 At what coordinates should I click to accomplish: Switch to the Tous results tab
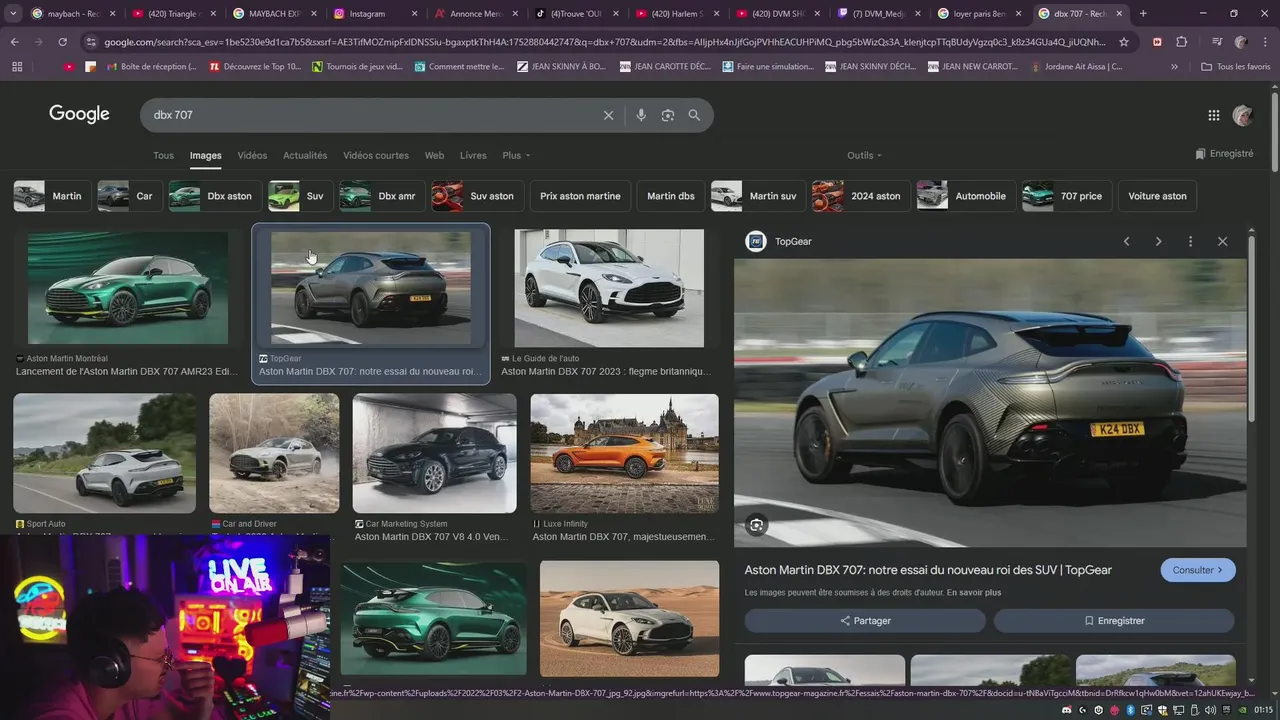[163, 155]
